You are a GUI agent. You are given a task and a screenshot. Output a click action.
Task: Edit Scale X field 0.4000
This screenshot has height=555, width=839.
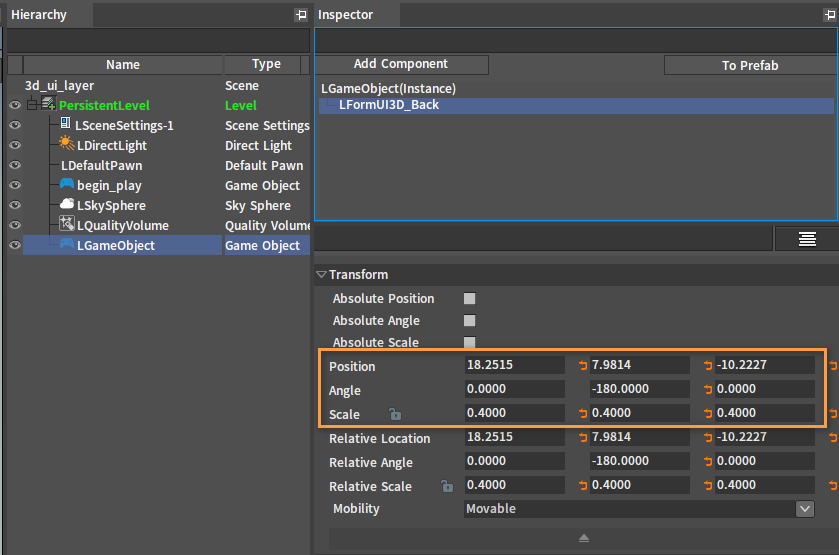(514, 413)
